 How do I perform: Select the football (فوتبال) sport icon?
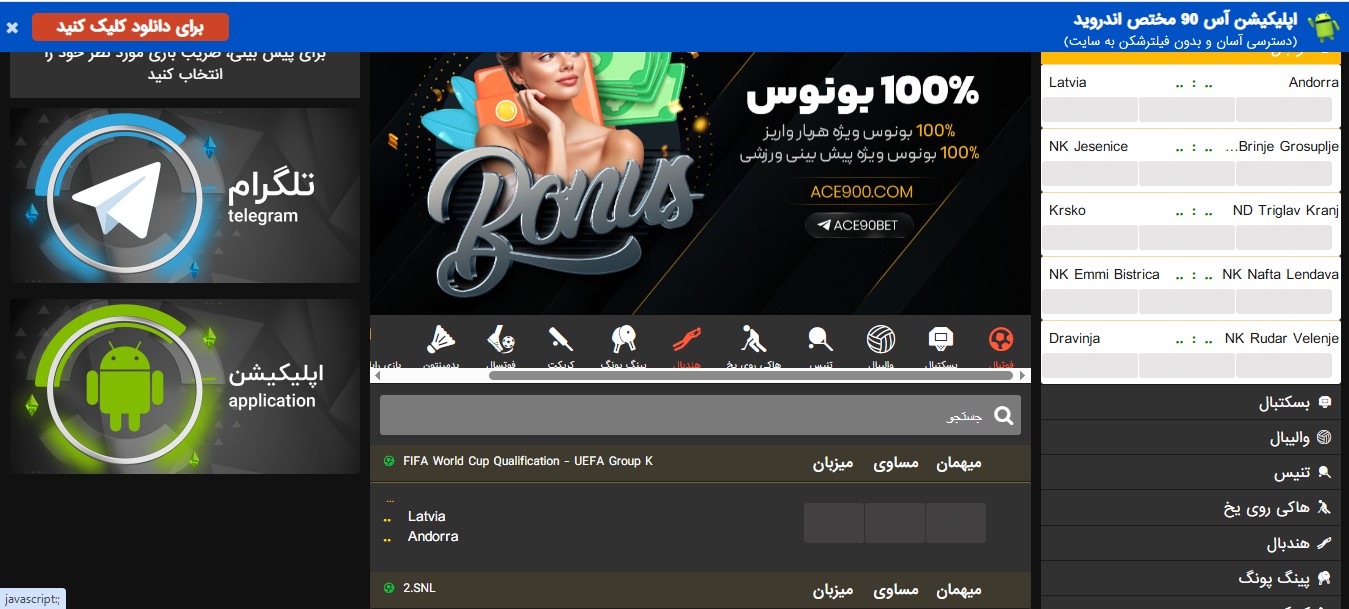coord(1000,340)
